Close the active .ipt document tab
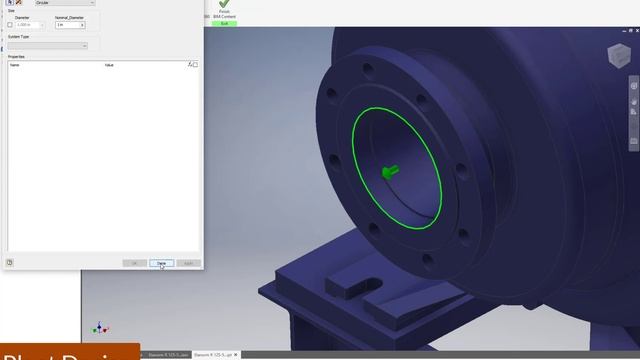This screenshot has width=640, height=360. (x=236, y=355)
